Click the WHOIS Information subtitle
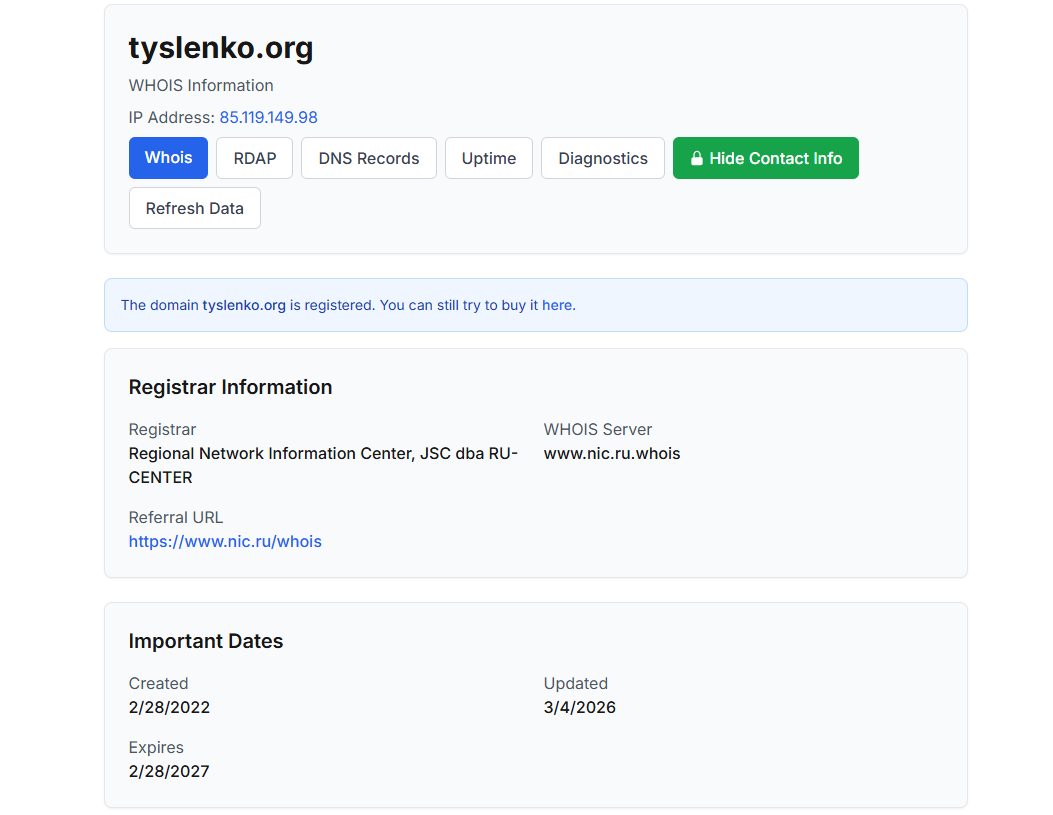 click(x=201, y=85)
